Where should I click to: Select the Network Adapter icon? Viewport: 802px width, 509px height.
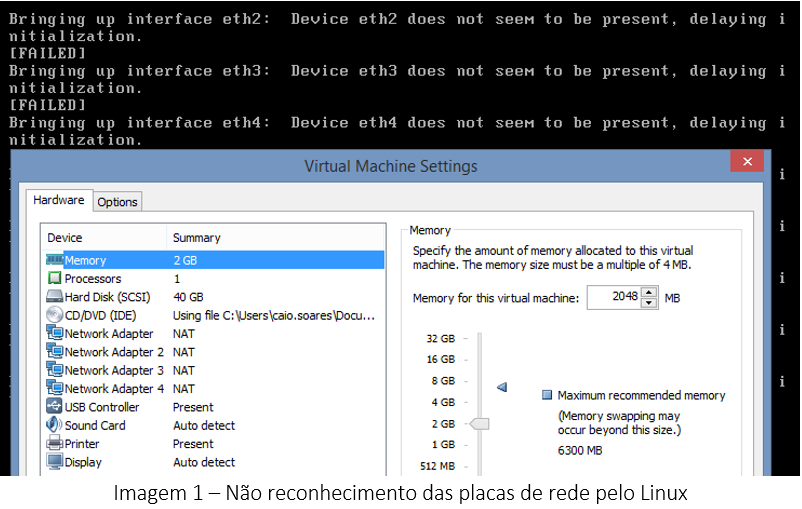(54, 334)
